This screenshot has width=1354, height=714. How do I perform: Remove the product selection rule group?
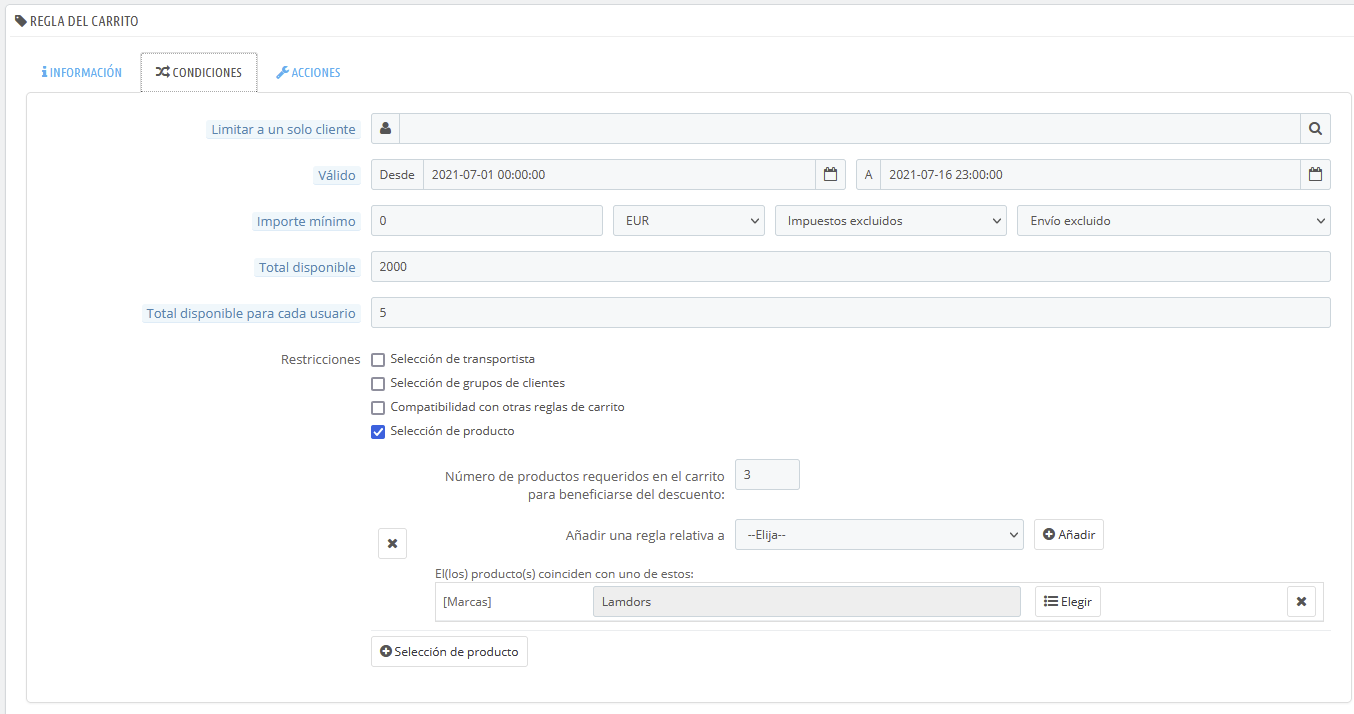click(x=392, y=543)
